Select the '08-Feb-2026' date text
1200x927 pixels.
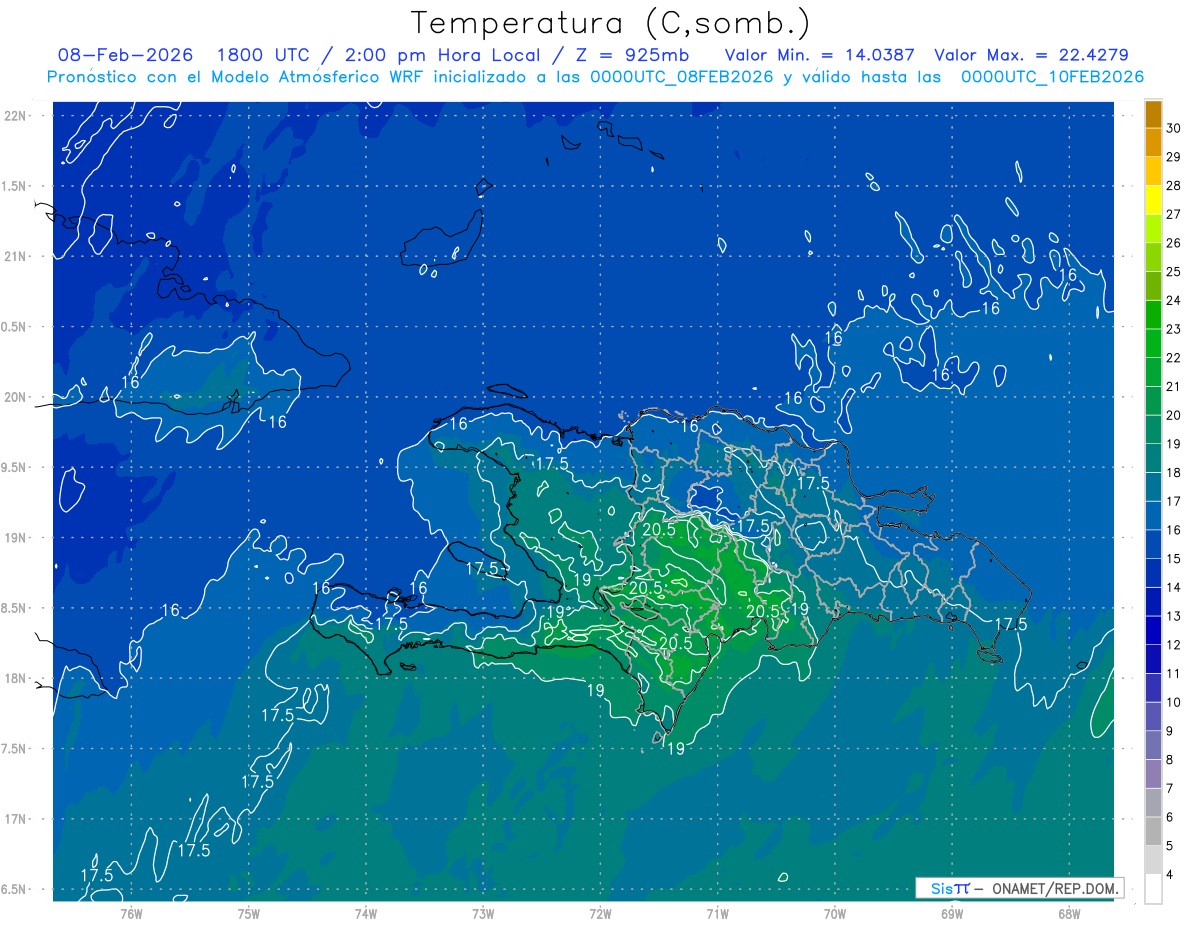[125, 55]
